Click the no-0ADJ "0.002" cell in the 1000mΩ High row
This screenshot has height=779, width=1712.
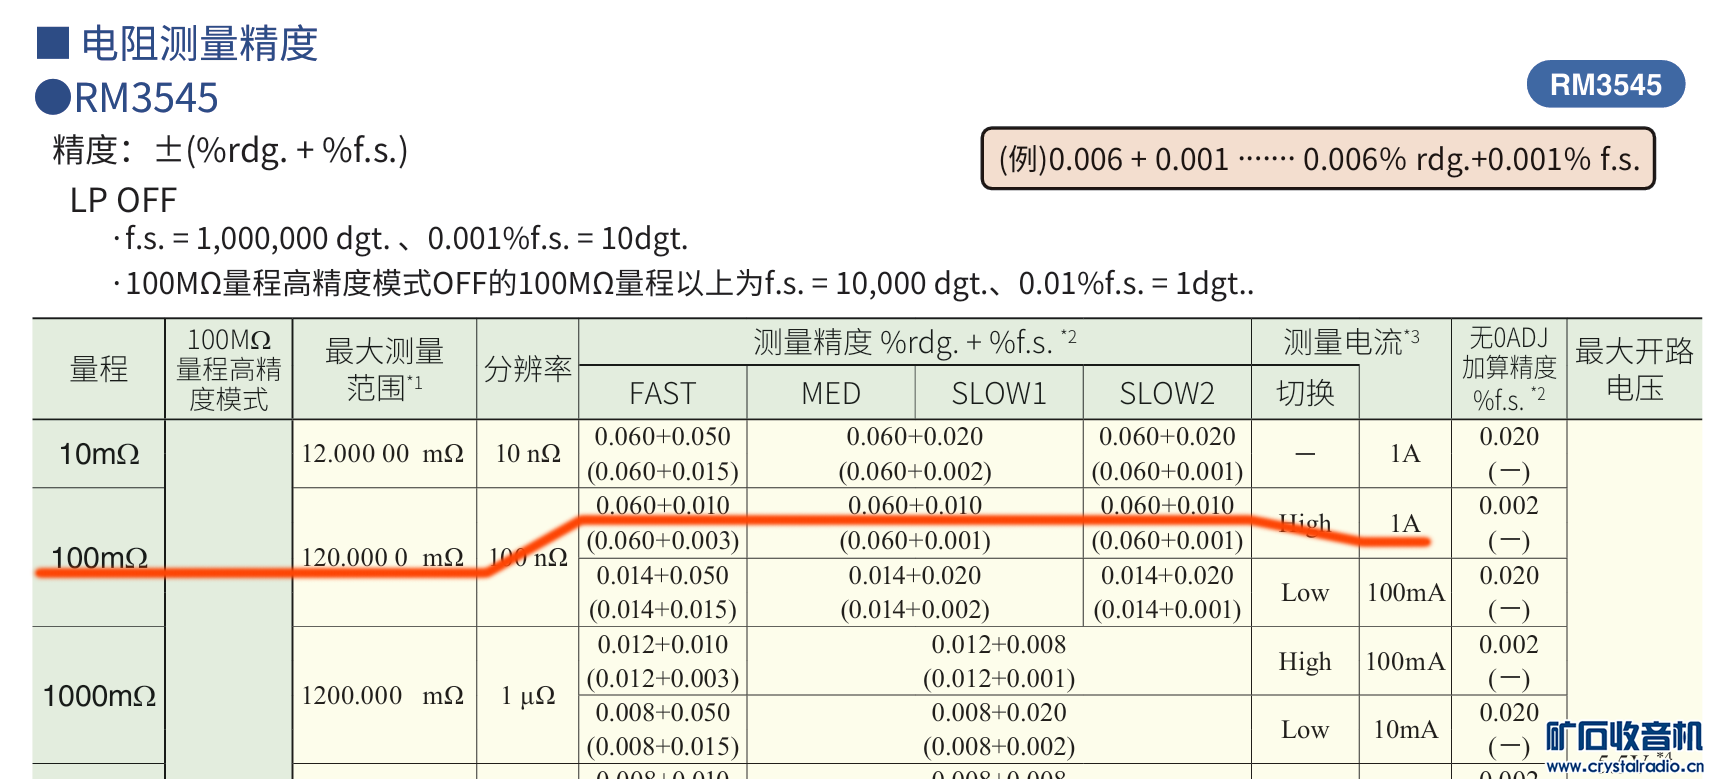tap(1509, 661)
